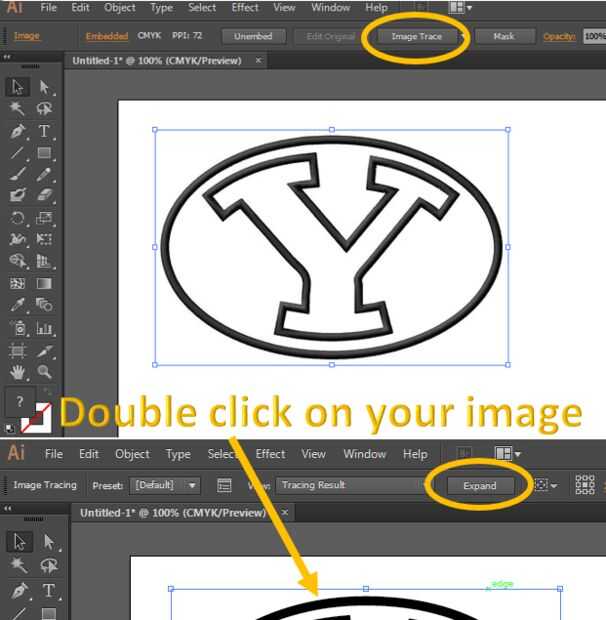
Task: Activate the Type tool in upper window
Action: coord(44,131)
